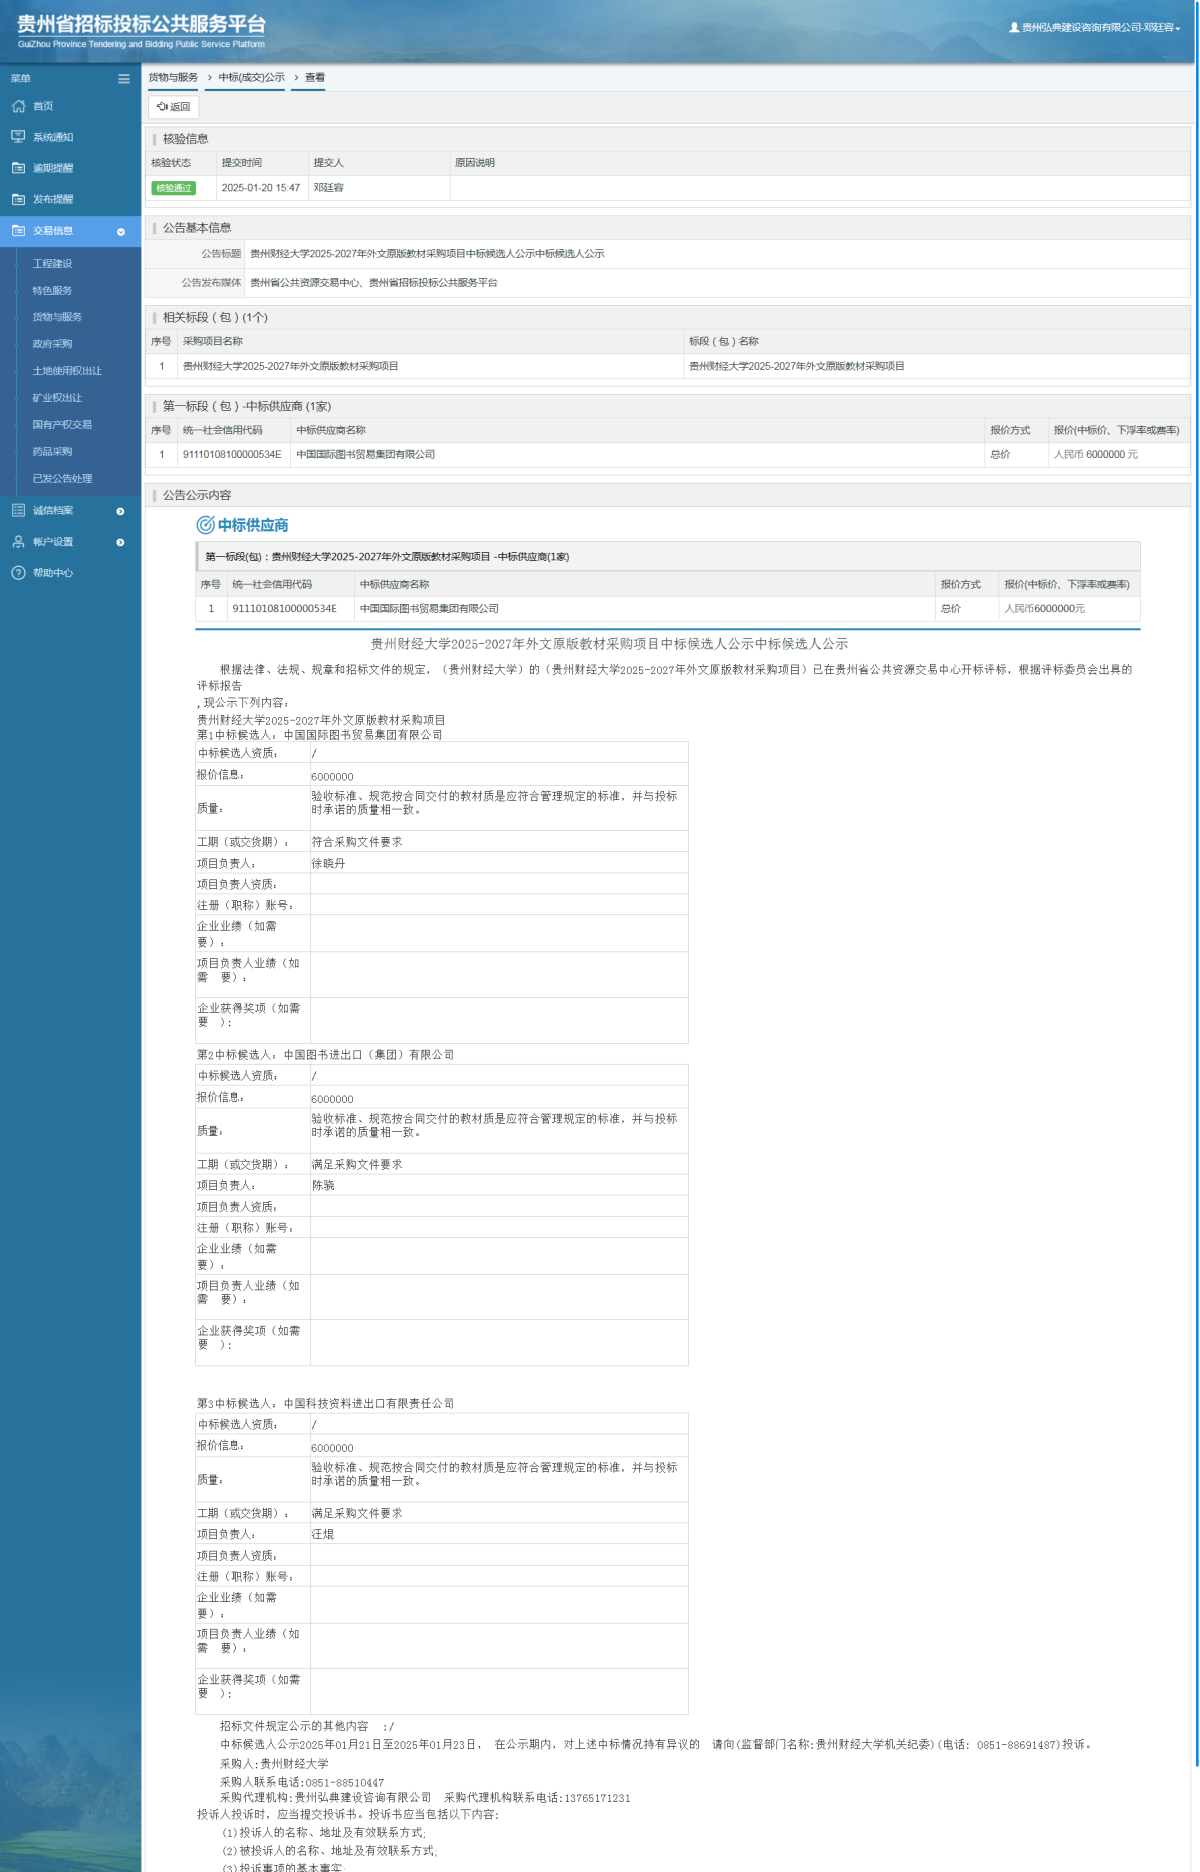Click the 帮助中心 question mark icon
This screenshot has height=1872, width=1200.
coord(18,573)
